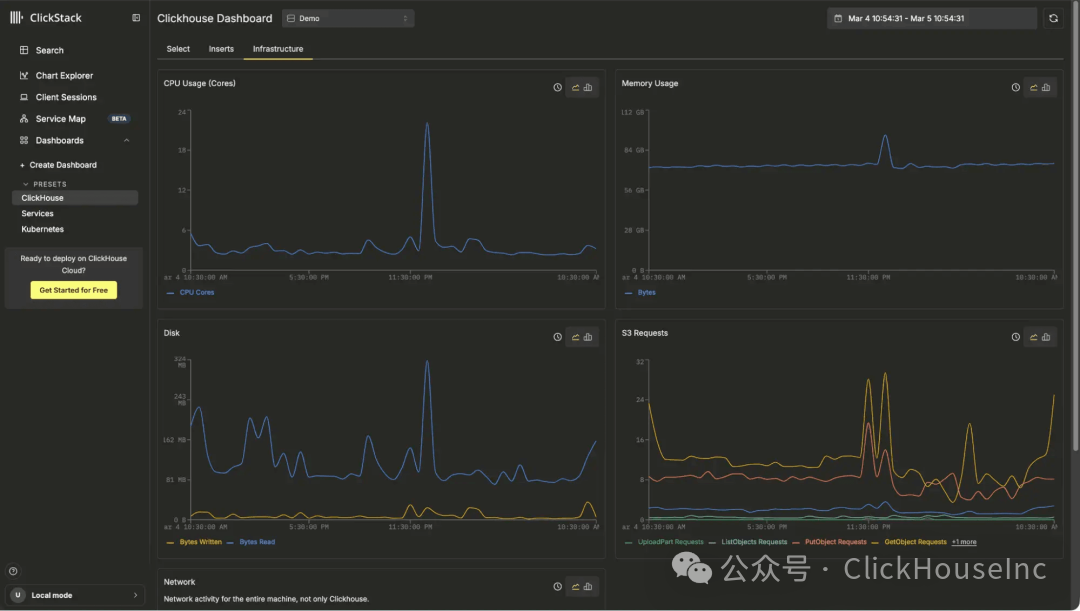Click the clock icon on Disk chart
This screenshot has width=1080, height=611.
pyautogui.click(x=558, y=338)
